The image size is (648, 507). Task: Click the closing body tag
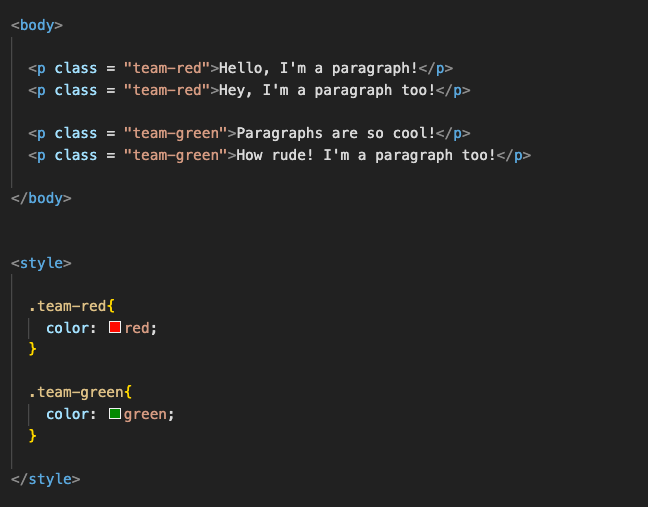41,198
